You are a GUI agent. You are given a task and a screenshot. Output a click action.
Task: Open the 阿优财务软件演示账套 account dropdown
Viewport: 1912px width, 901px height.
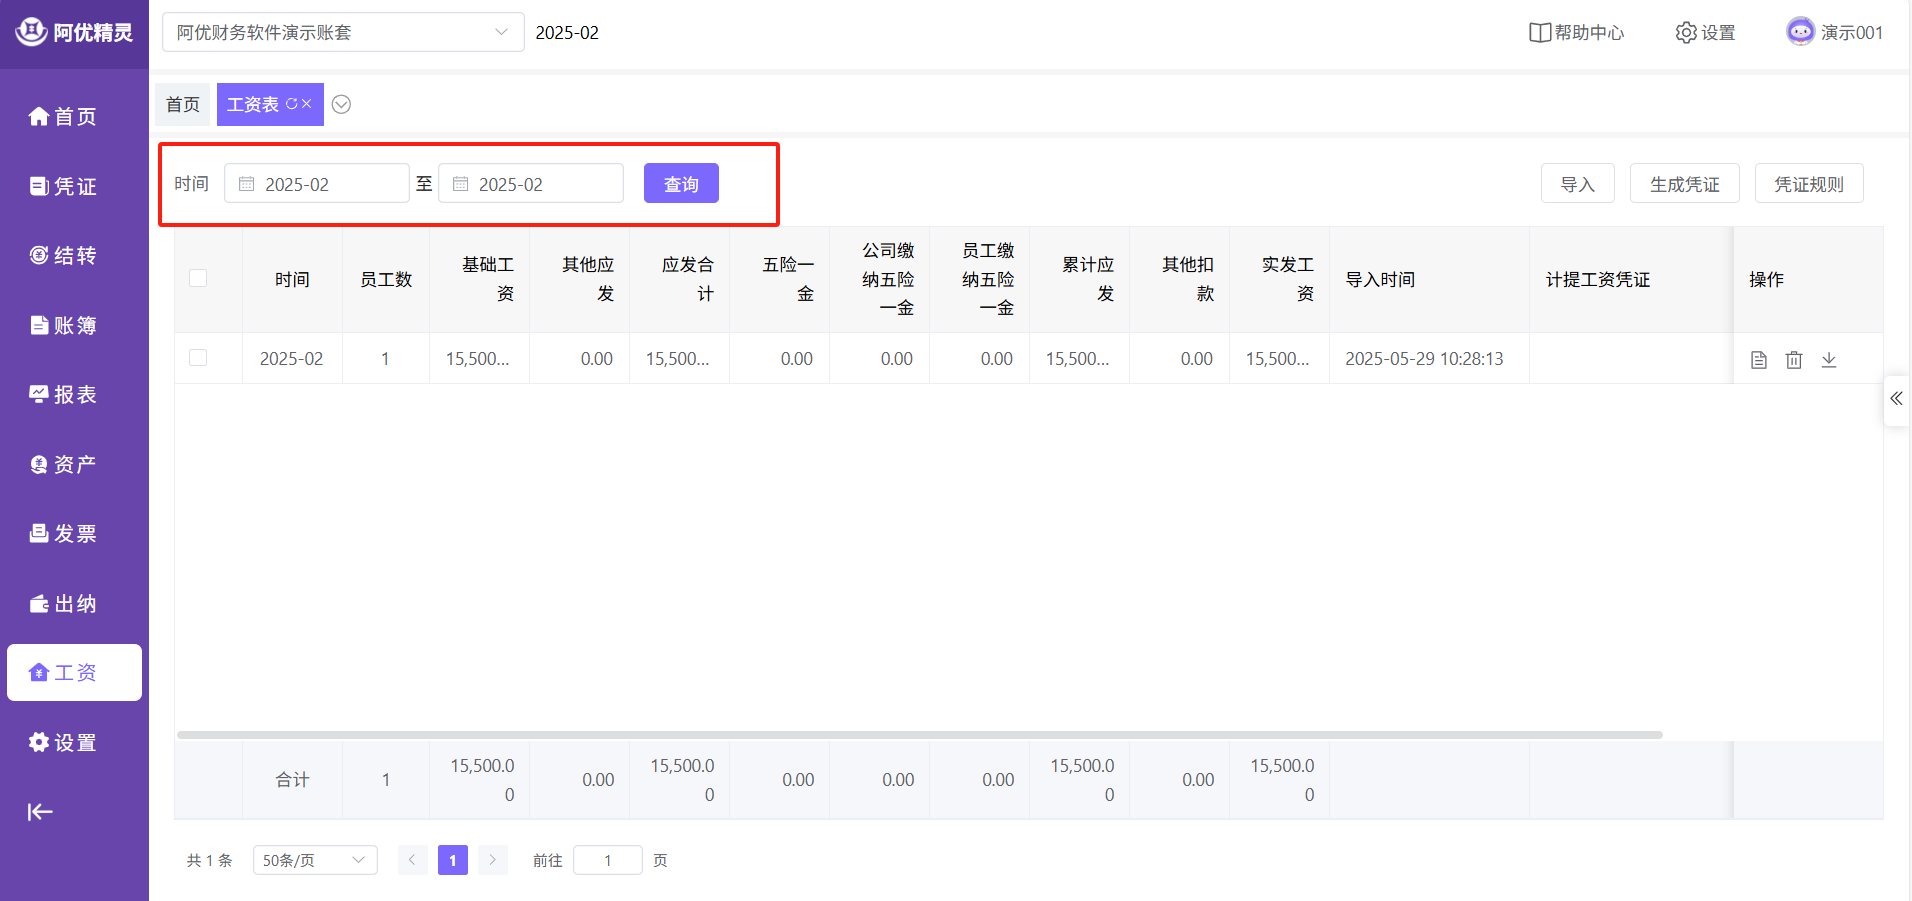click(342, 33)
